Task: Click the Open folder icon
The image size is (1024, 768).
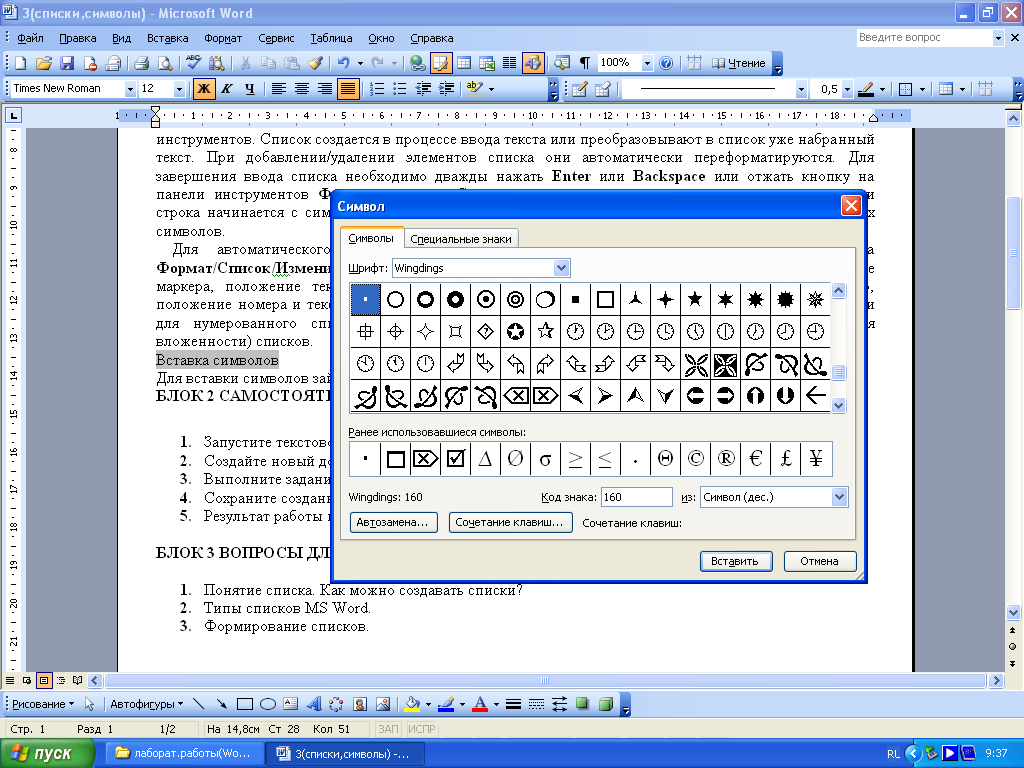Action: pos(44,63)
